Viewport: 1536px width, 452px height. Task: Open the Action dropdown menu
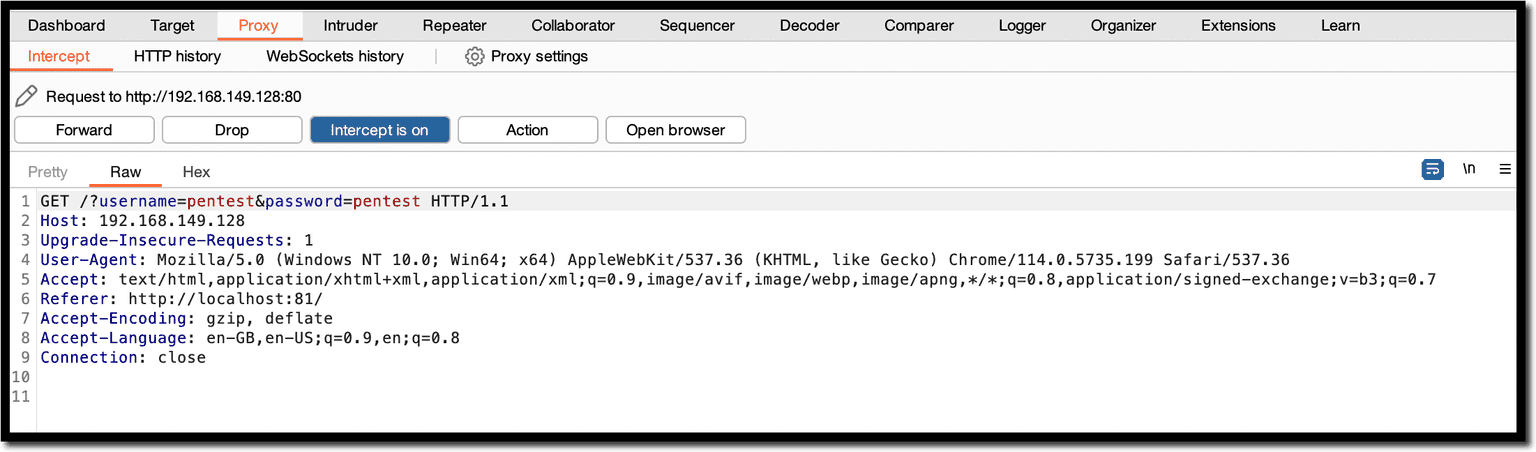(527, 130)
